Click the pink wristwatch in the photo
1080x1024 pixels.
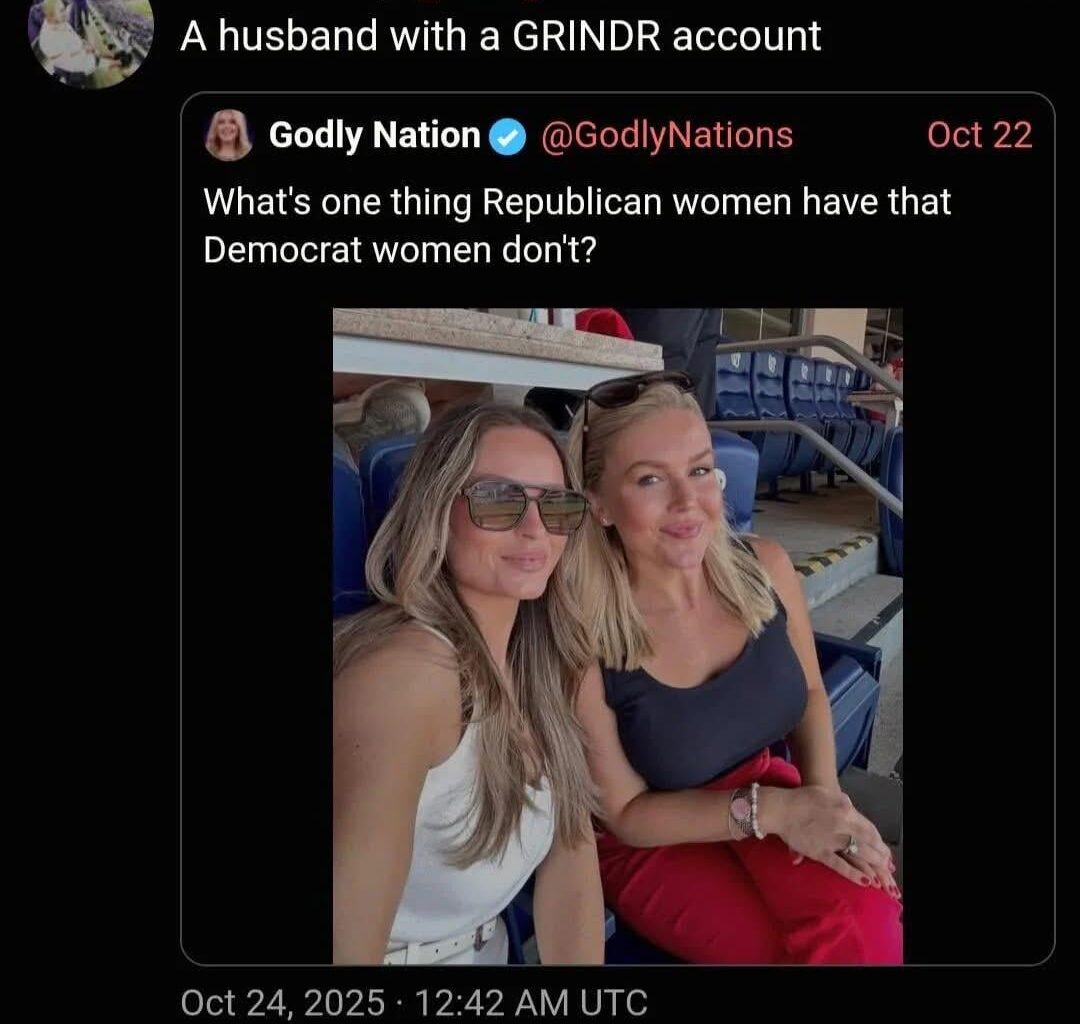744,813
